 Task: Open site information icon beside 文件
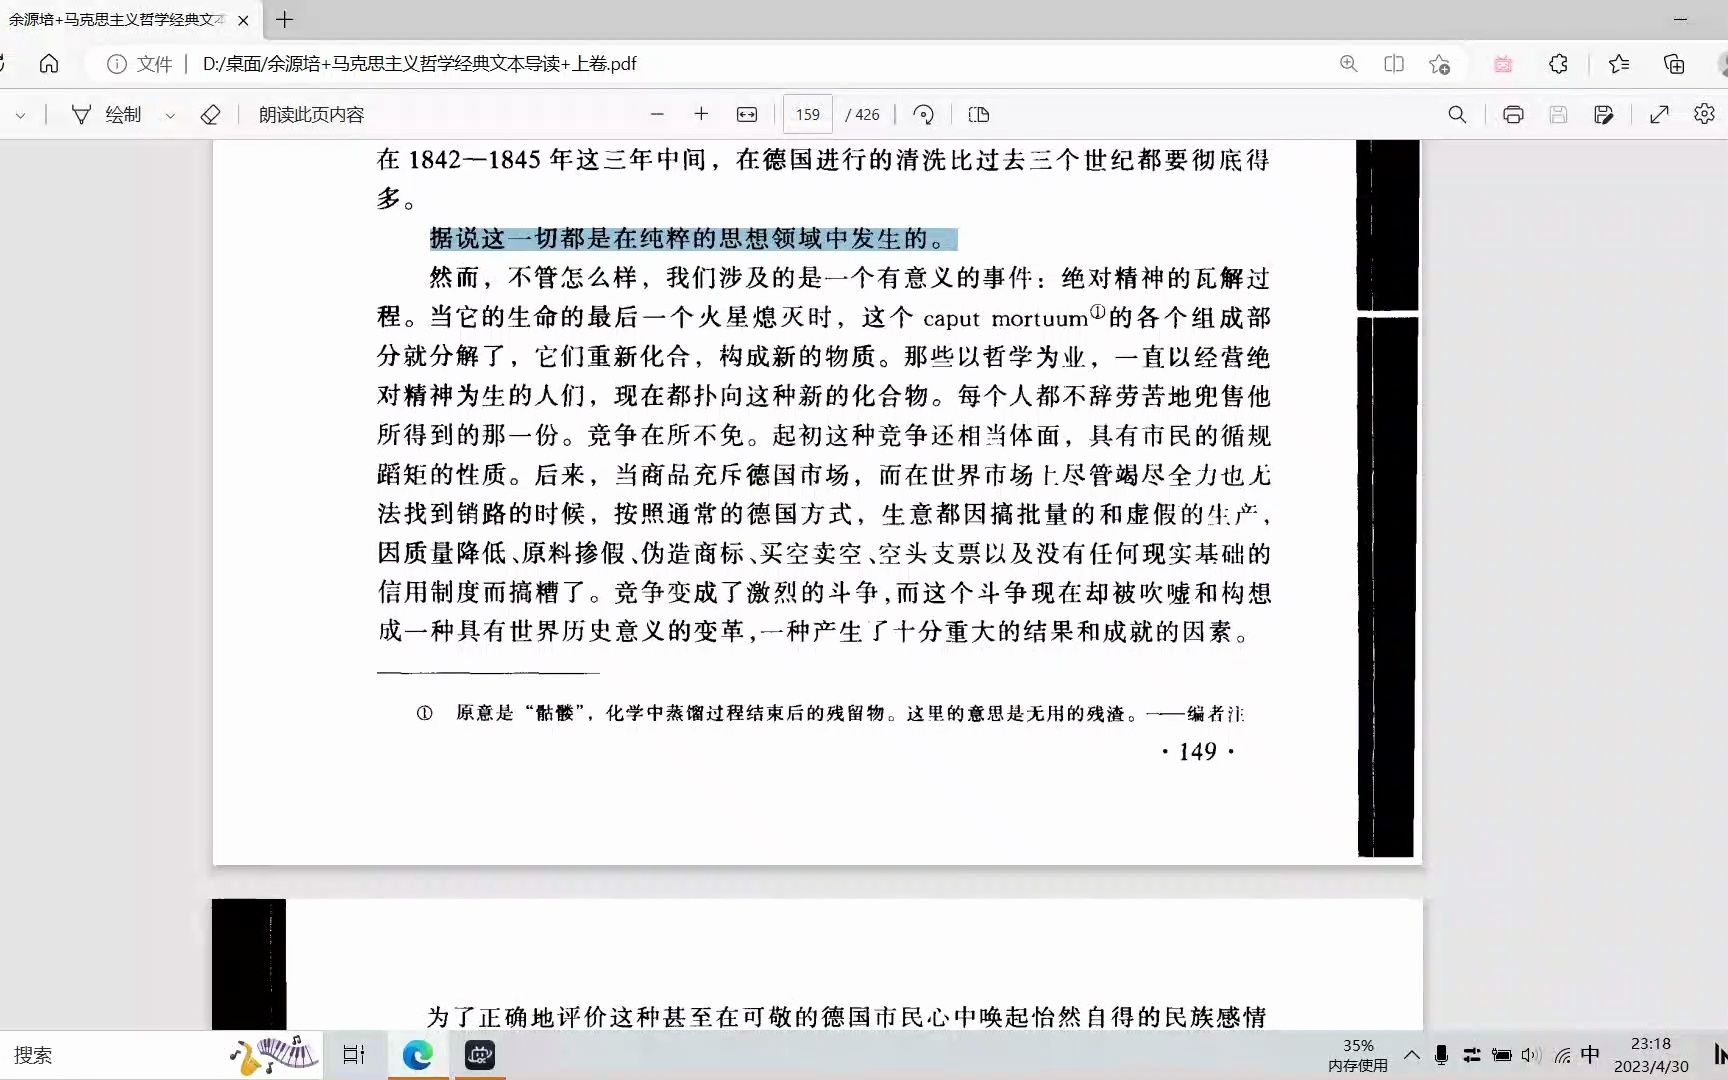(117, 64)
